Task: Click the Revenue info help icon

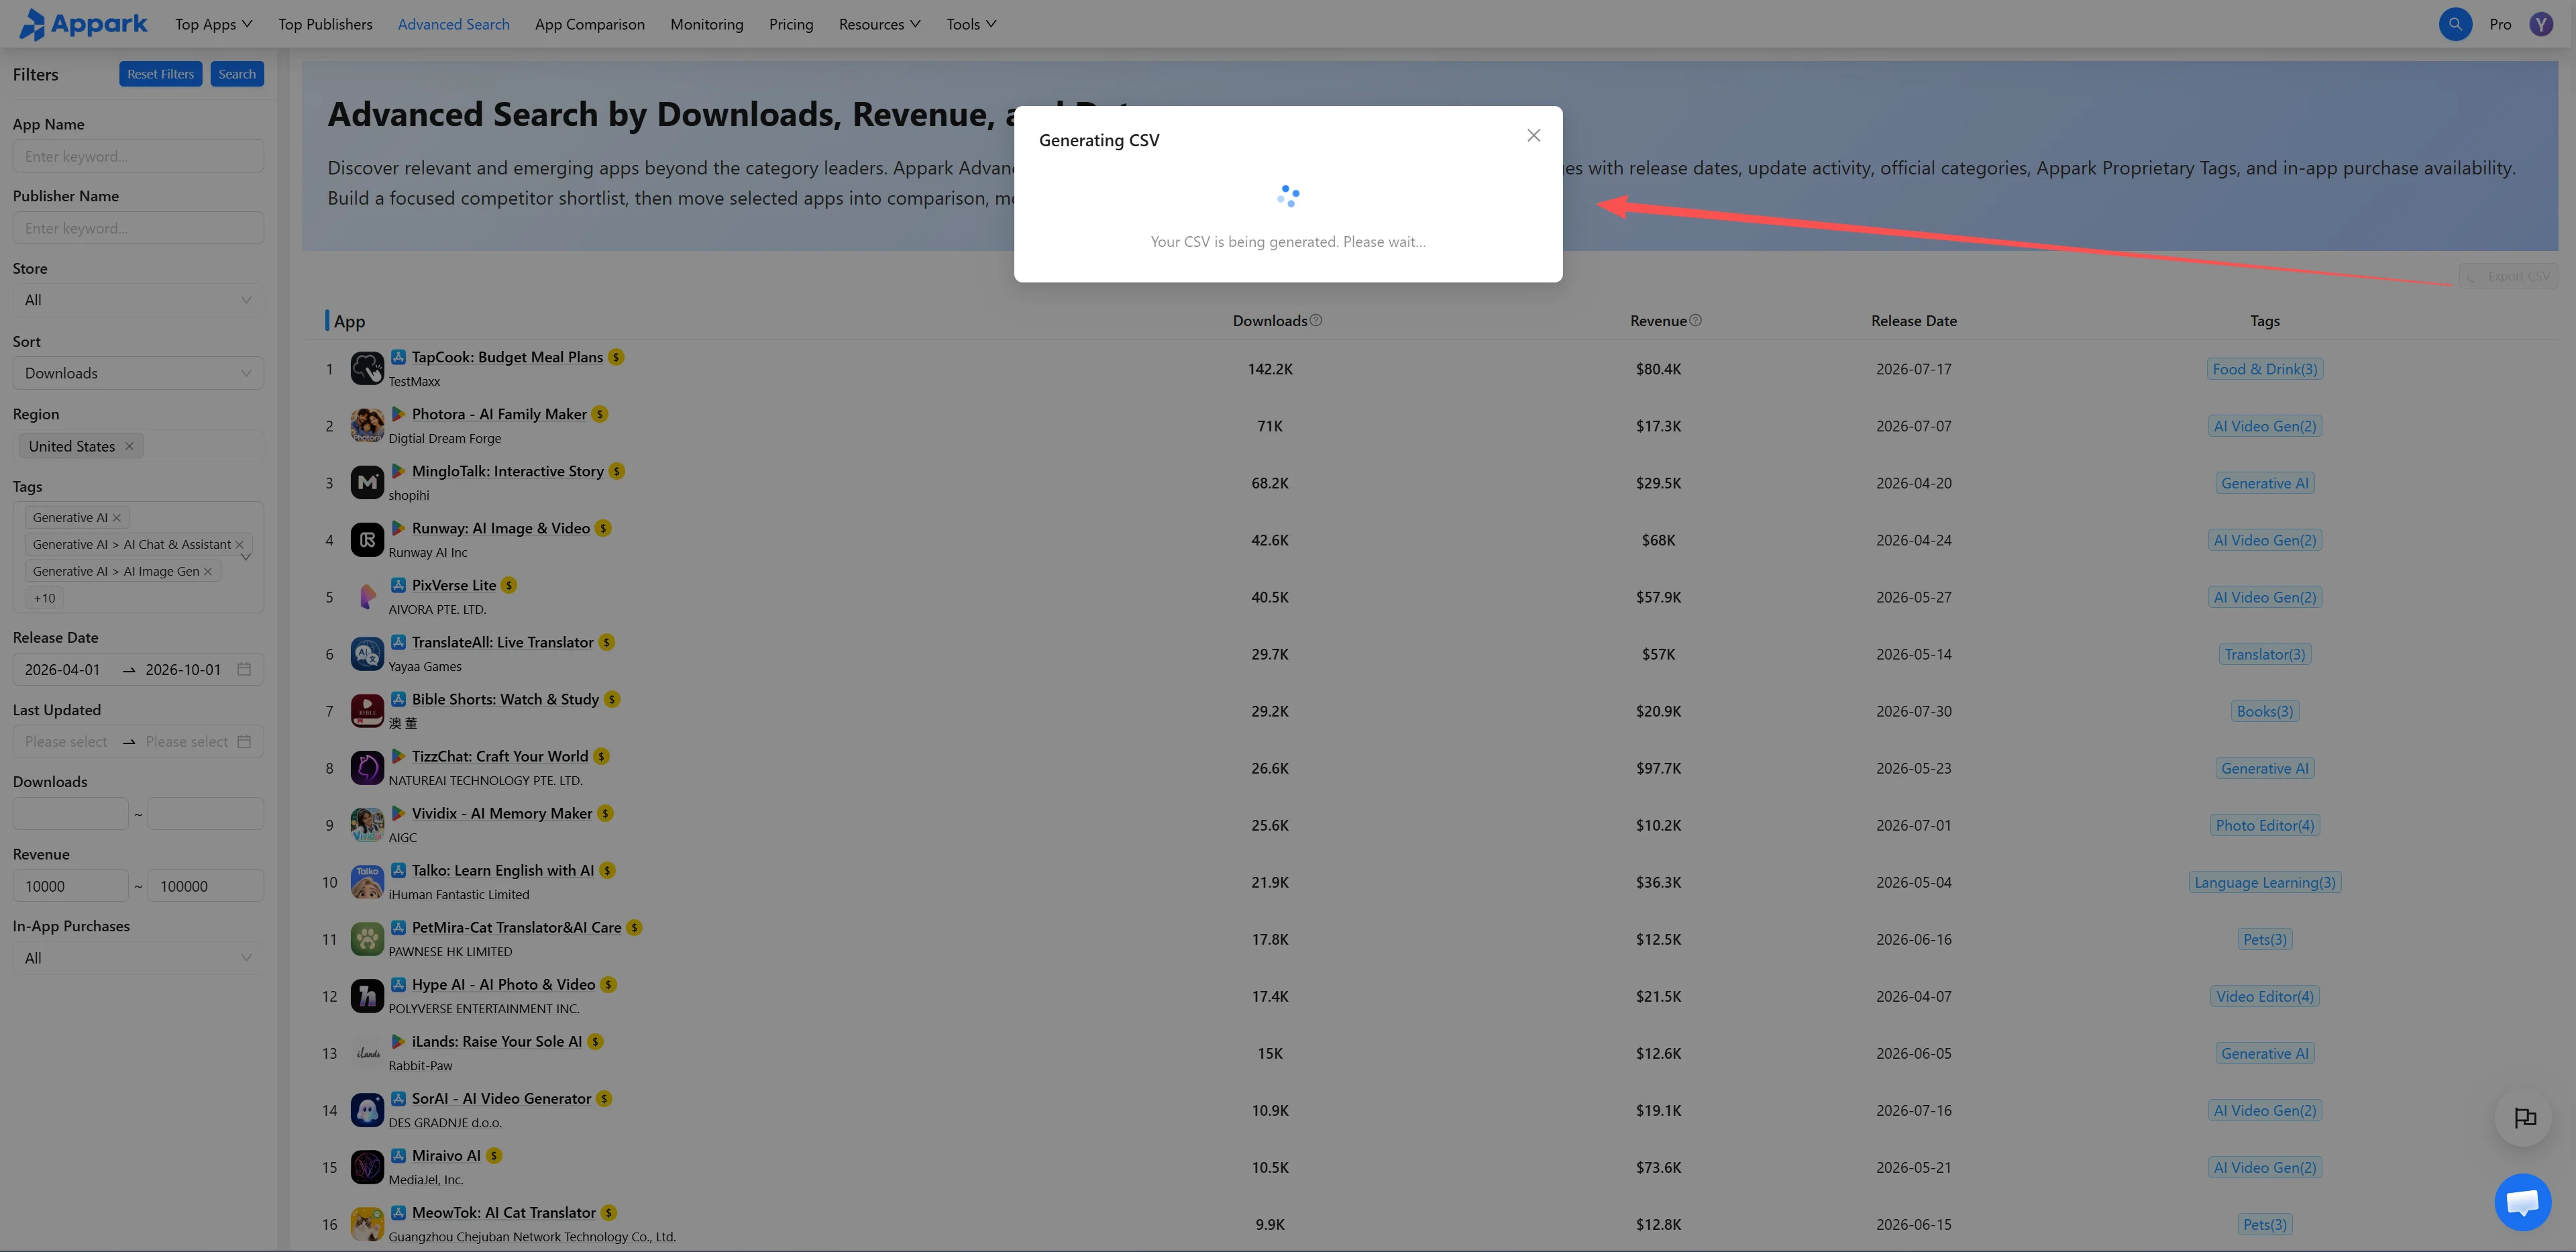Action: coord(1694,320)
